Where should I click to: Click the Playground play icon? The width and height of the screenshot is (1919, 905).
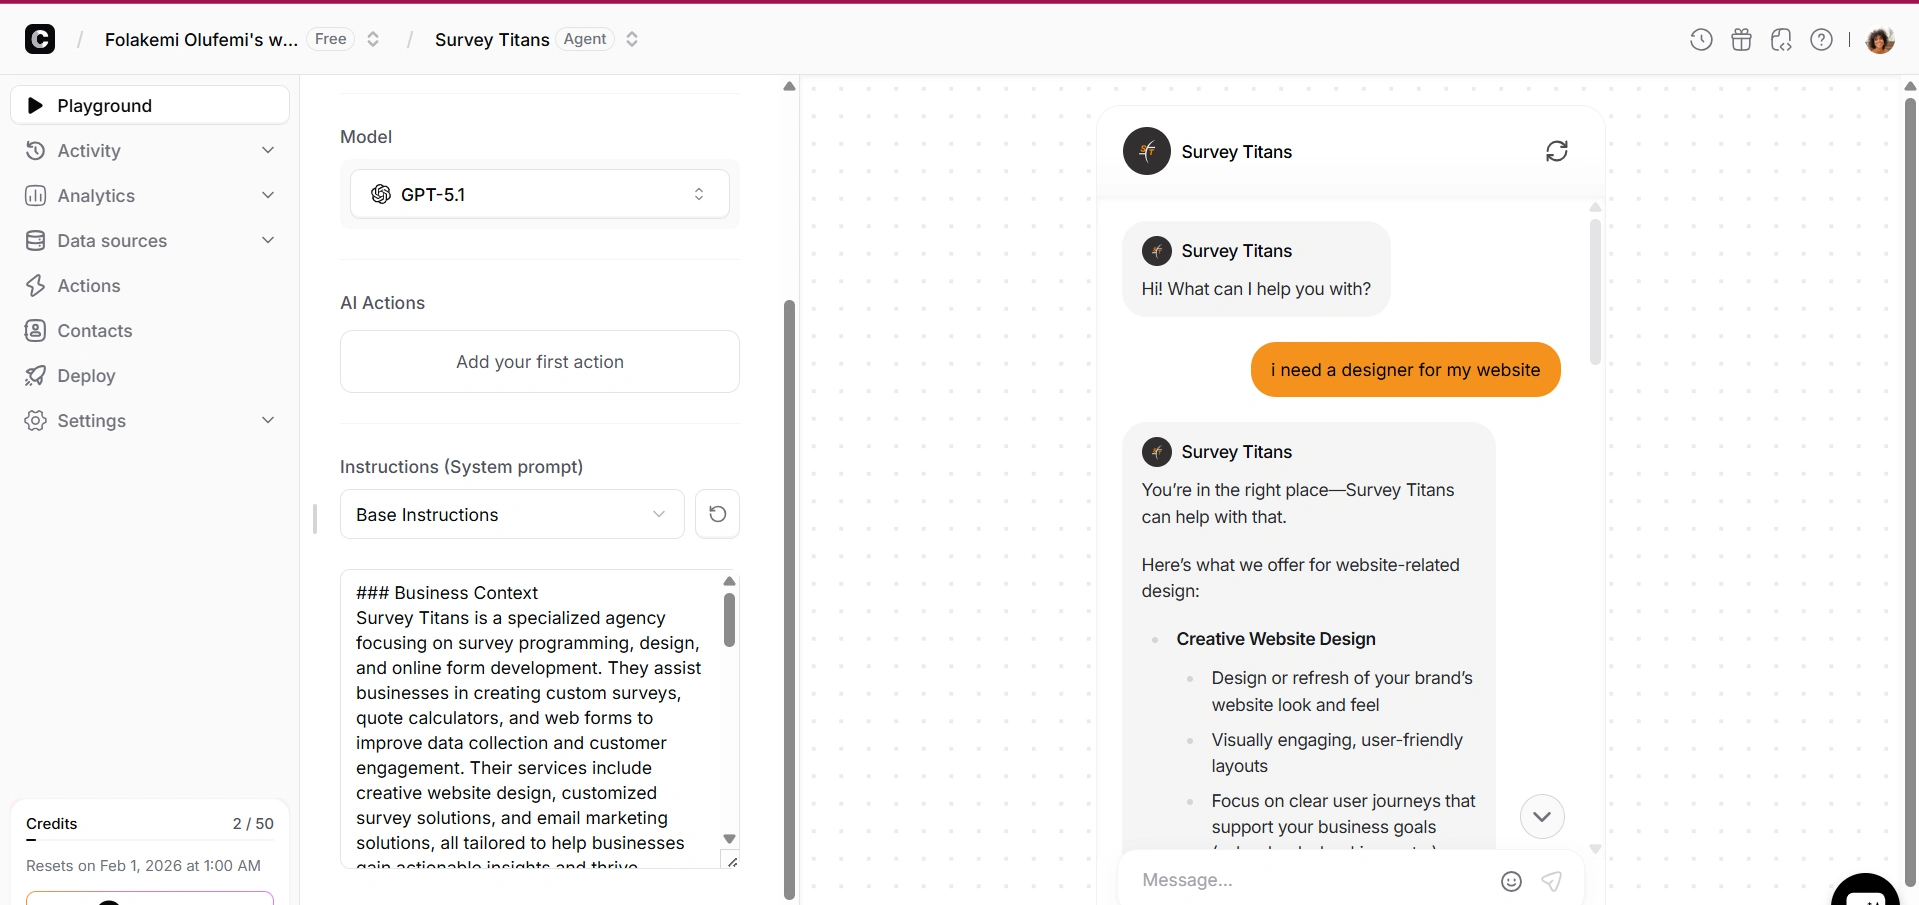[x=35, y=105]
